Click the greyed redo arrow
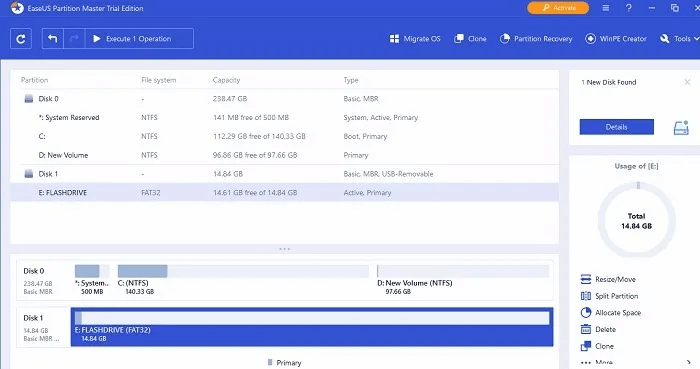This screenshot has width=700, height=369. (x=74, y=39)
